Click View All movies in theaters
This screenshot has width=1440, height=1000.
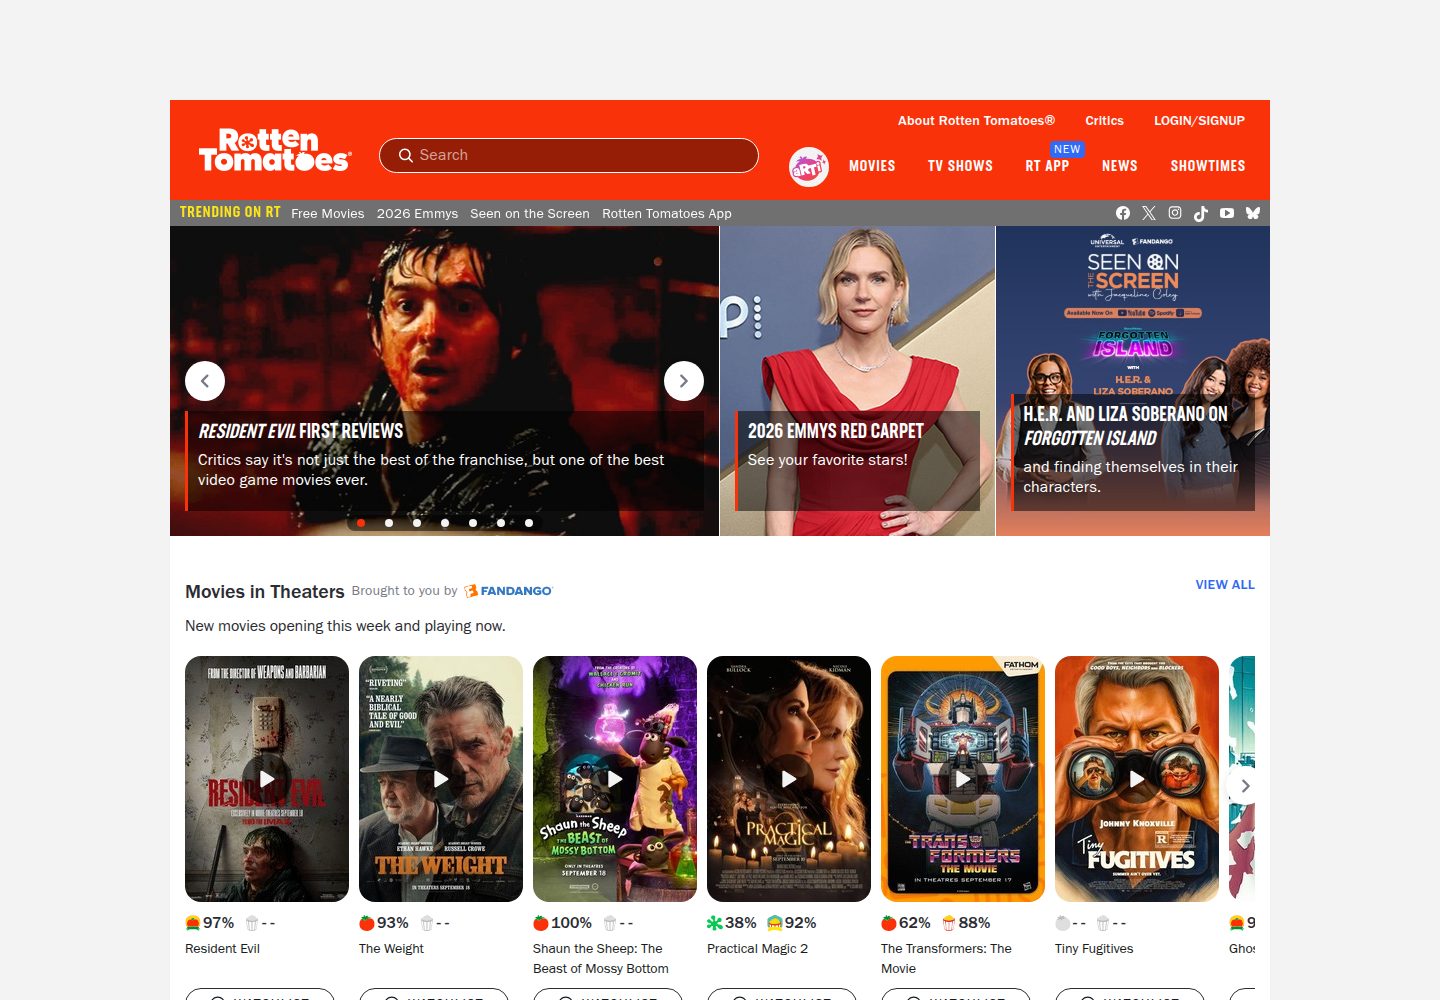click(x=1225, y=585)
